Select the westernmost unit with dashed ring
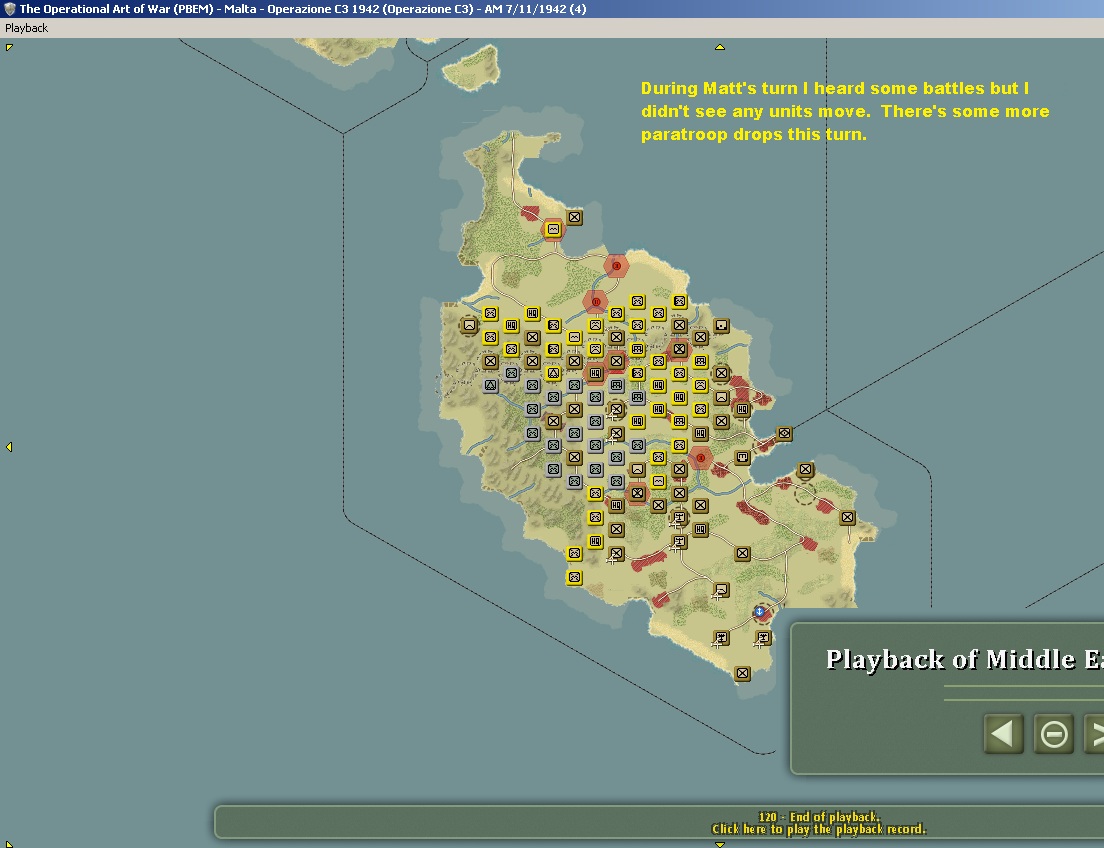1104x848 pixels. click(x=469, y=325)
